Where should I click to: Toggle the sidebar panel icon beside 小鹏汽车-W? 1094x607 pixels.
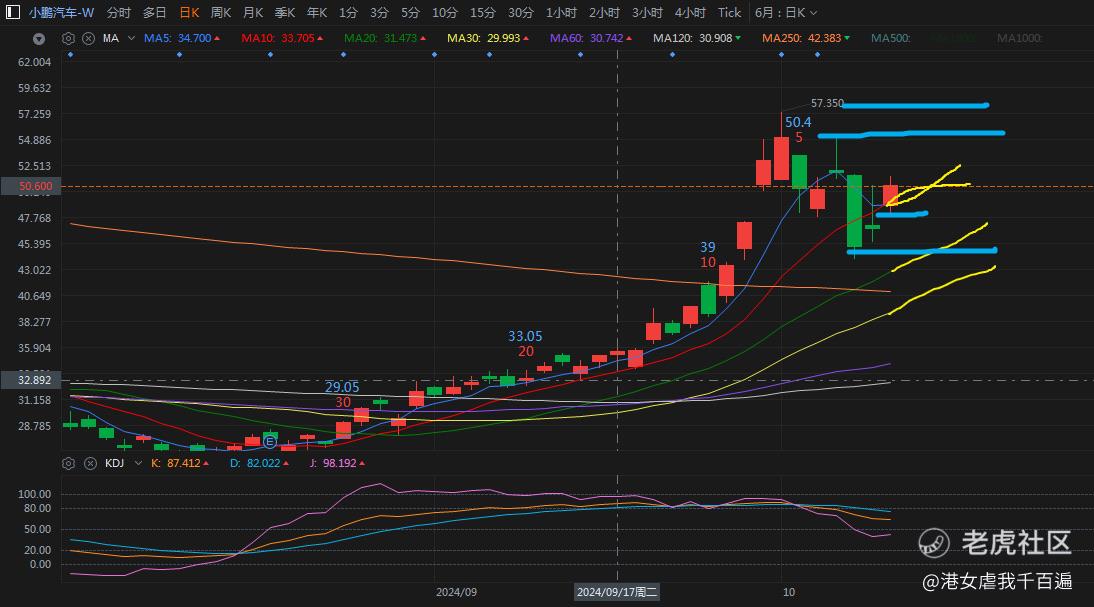click(13, 13)
